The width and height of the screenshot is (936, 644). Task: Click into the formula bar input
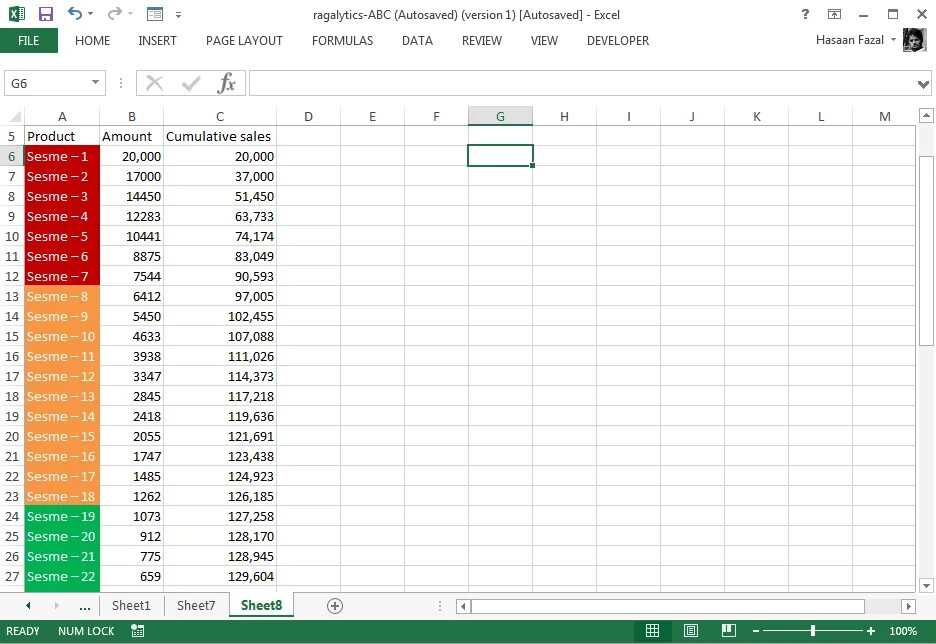583,83
